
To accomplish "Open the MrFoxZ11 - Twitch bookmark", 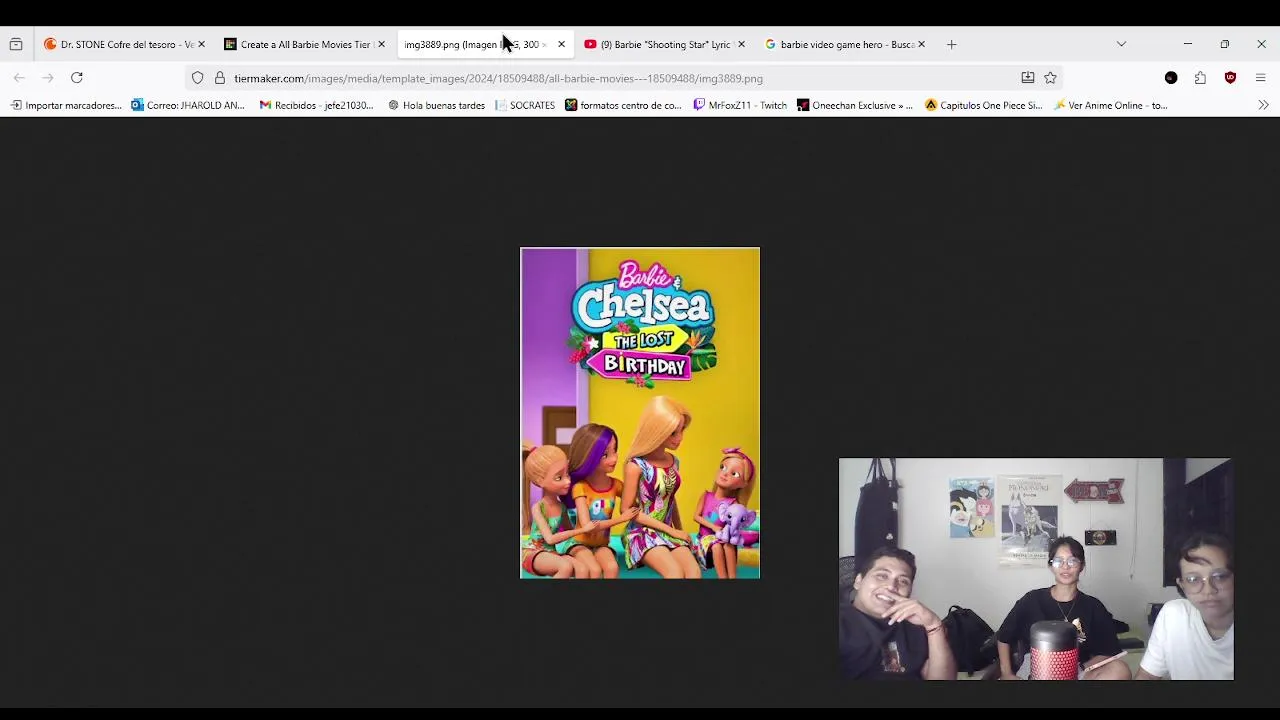I will coord(740,105).
